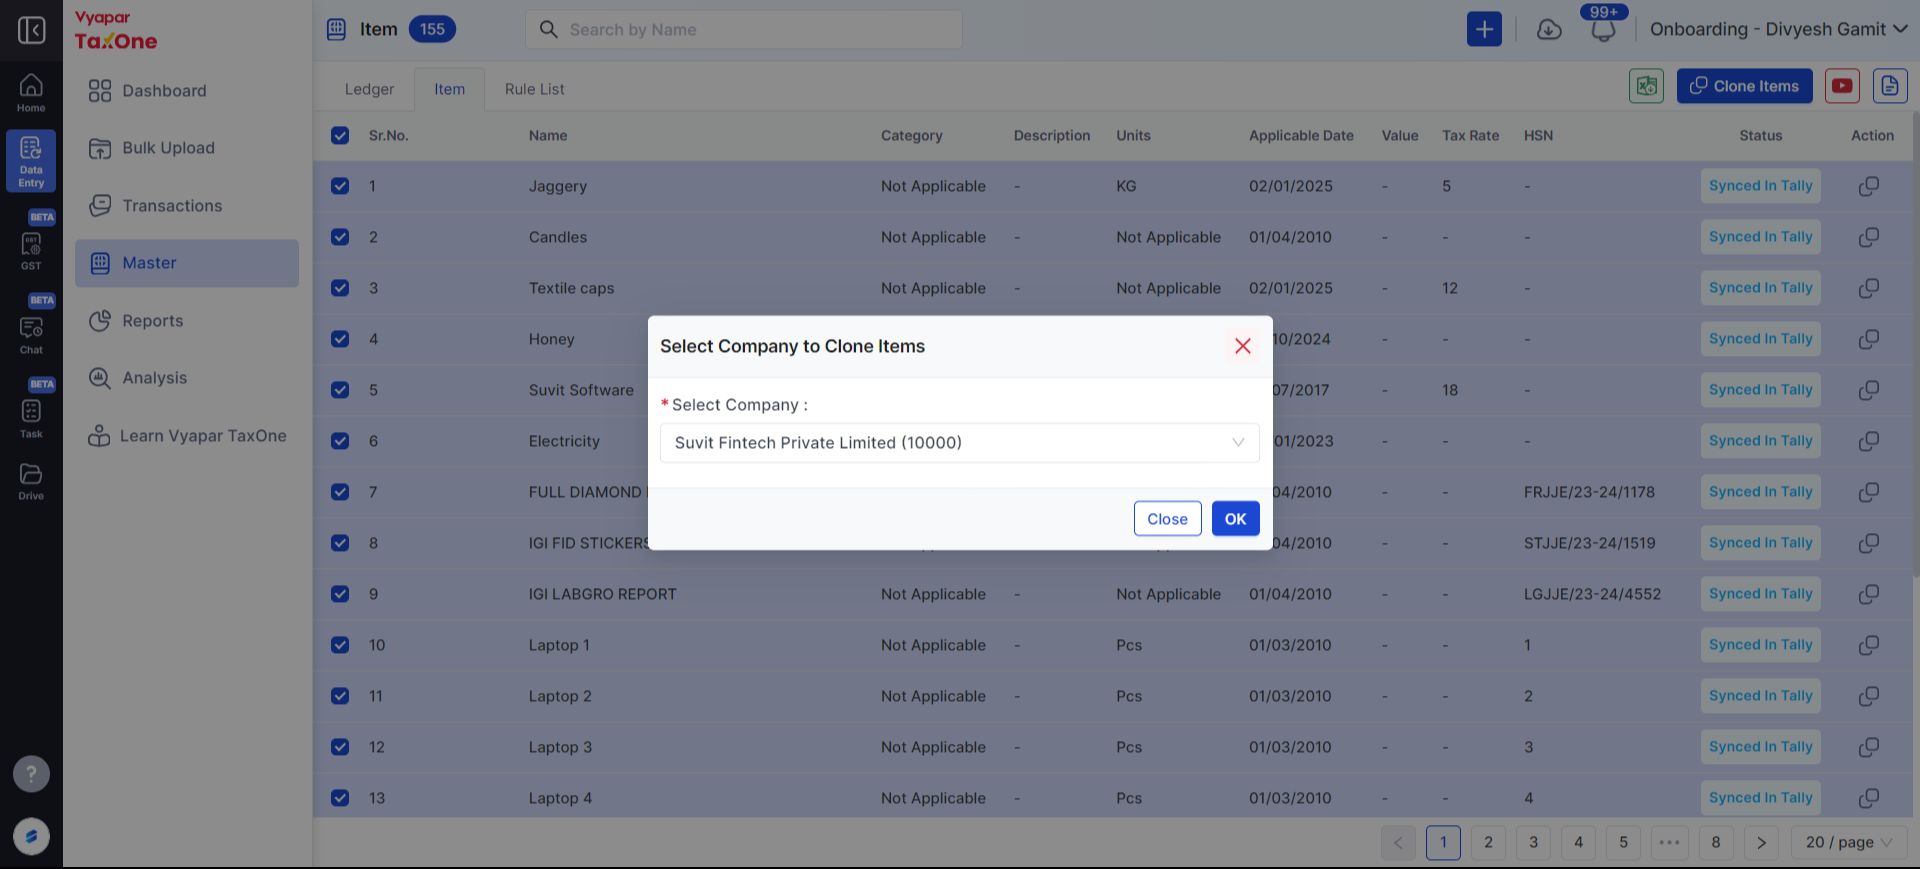1920x869 pixels.
Task: Click the Clone Items button
Action: click(x=1745, y=86)
